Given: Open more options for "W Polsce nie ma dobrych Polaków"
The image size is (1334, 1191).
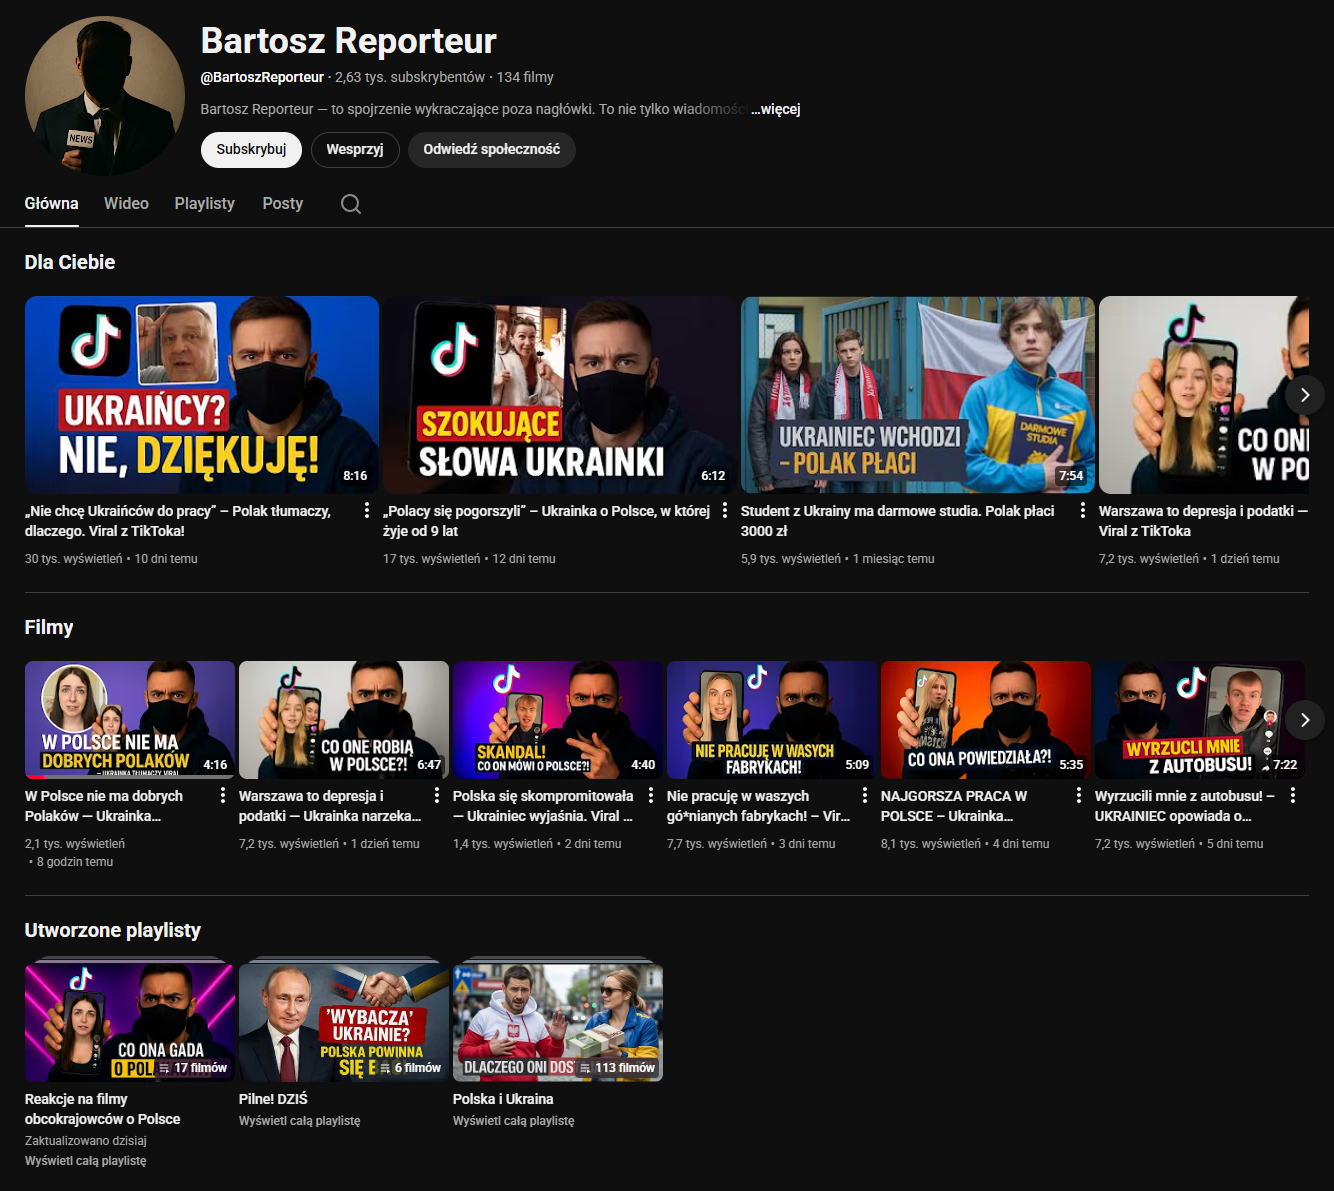Looking at the screenshot, I should (x=223, y=795).
